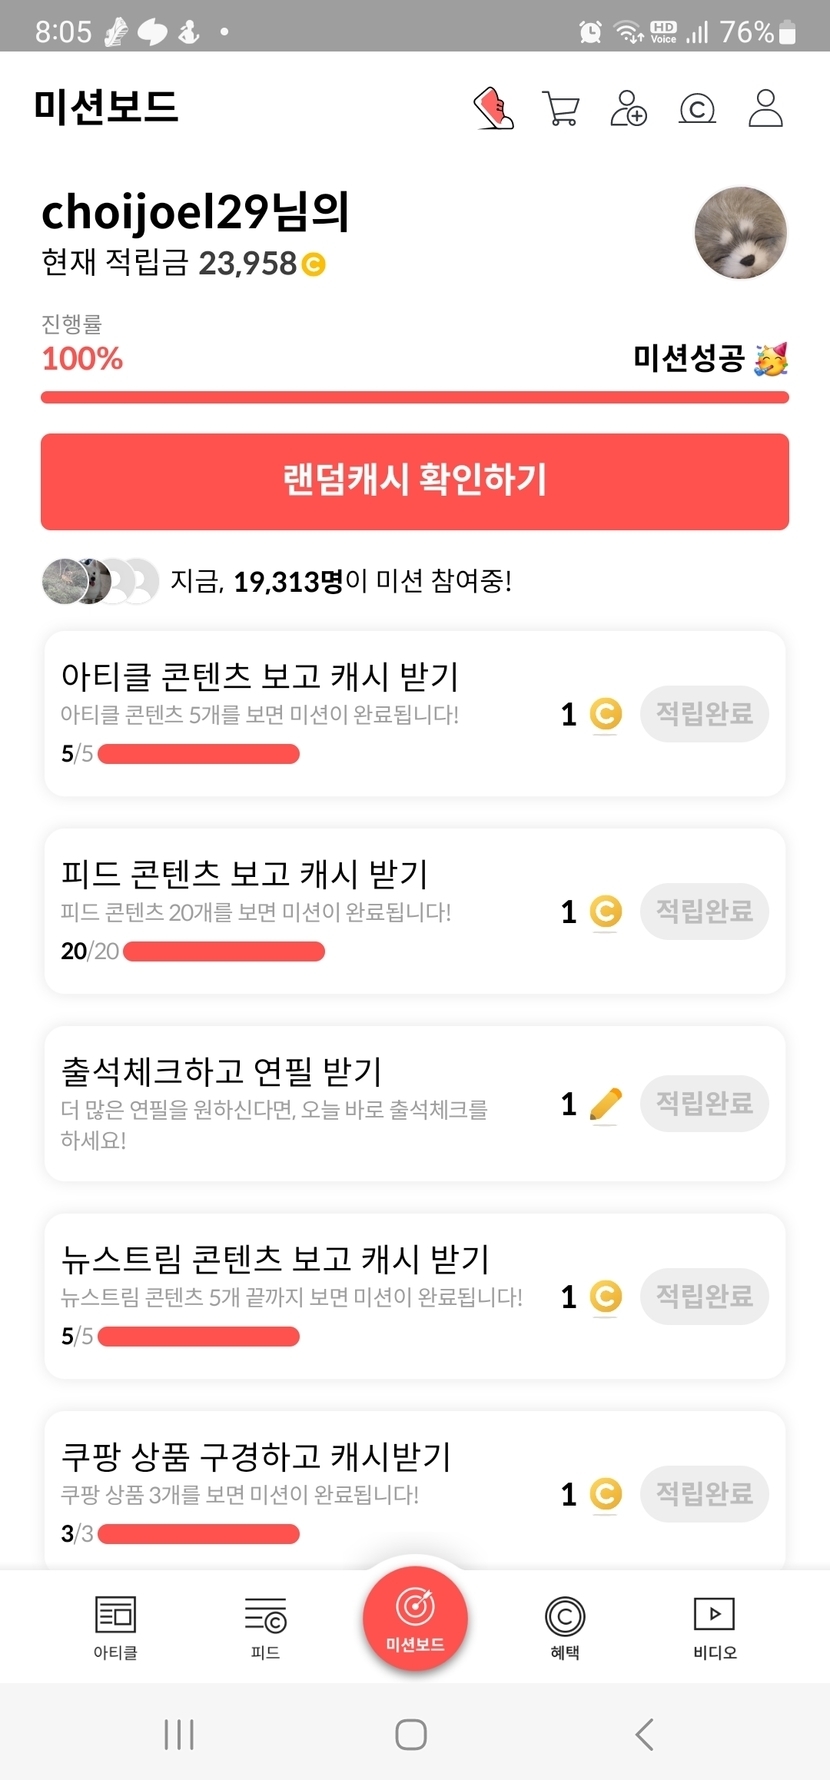This screenshot has width=830, height=1780.
Task: Tap the 100% mission progress bar
Action: tap(415, 397)
